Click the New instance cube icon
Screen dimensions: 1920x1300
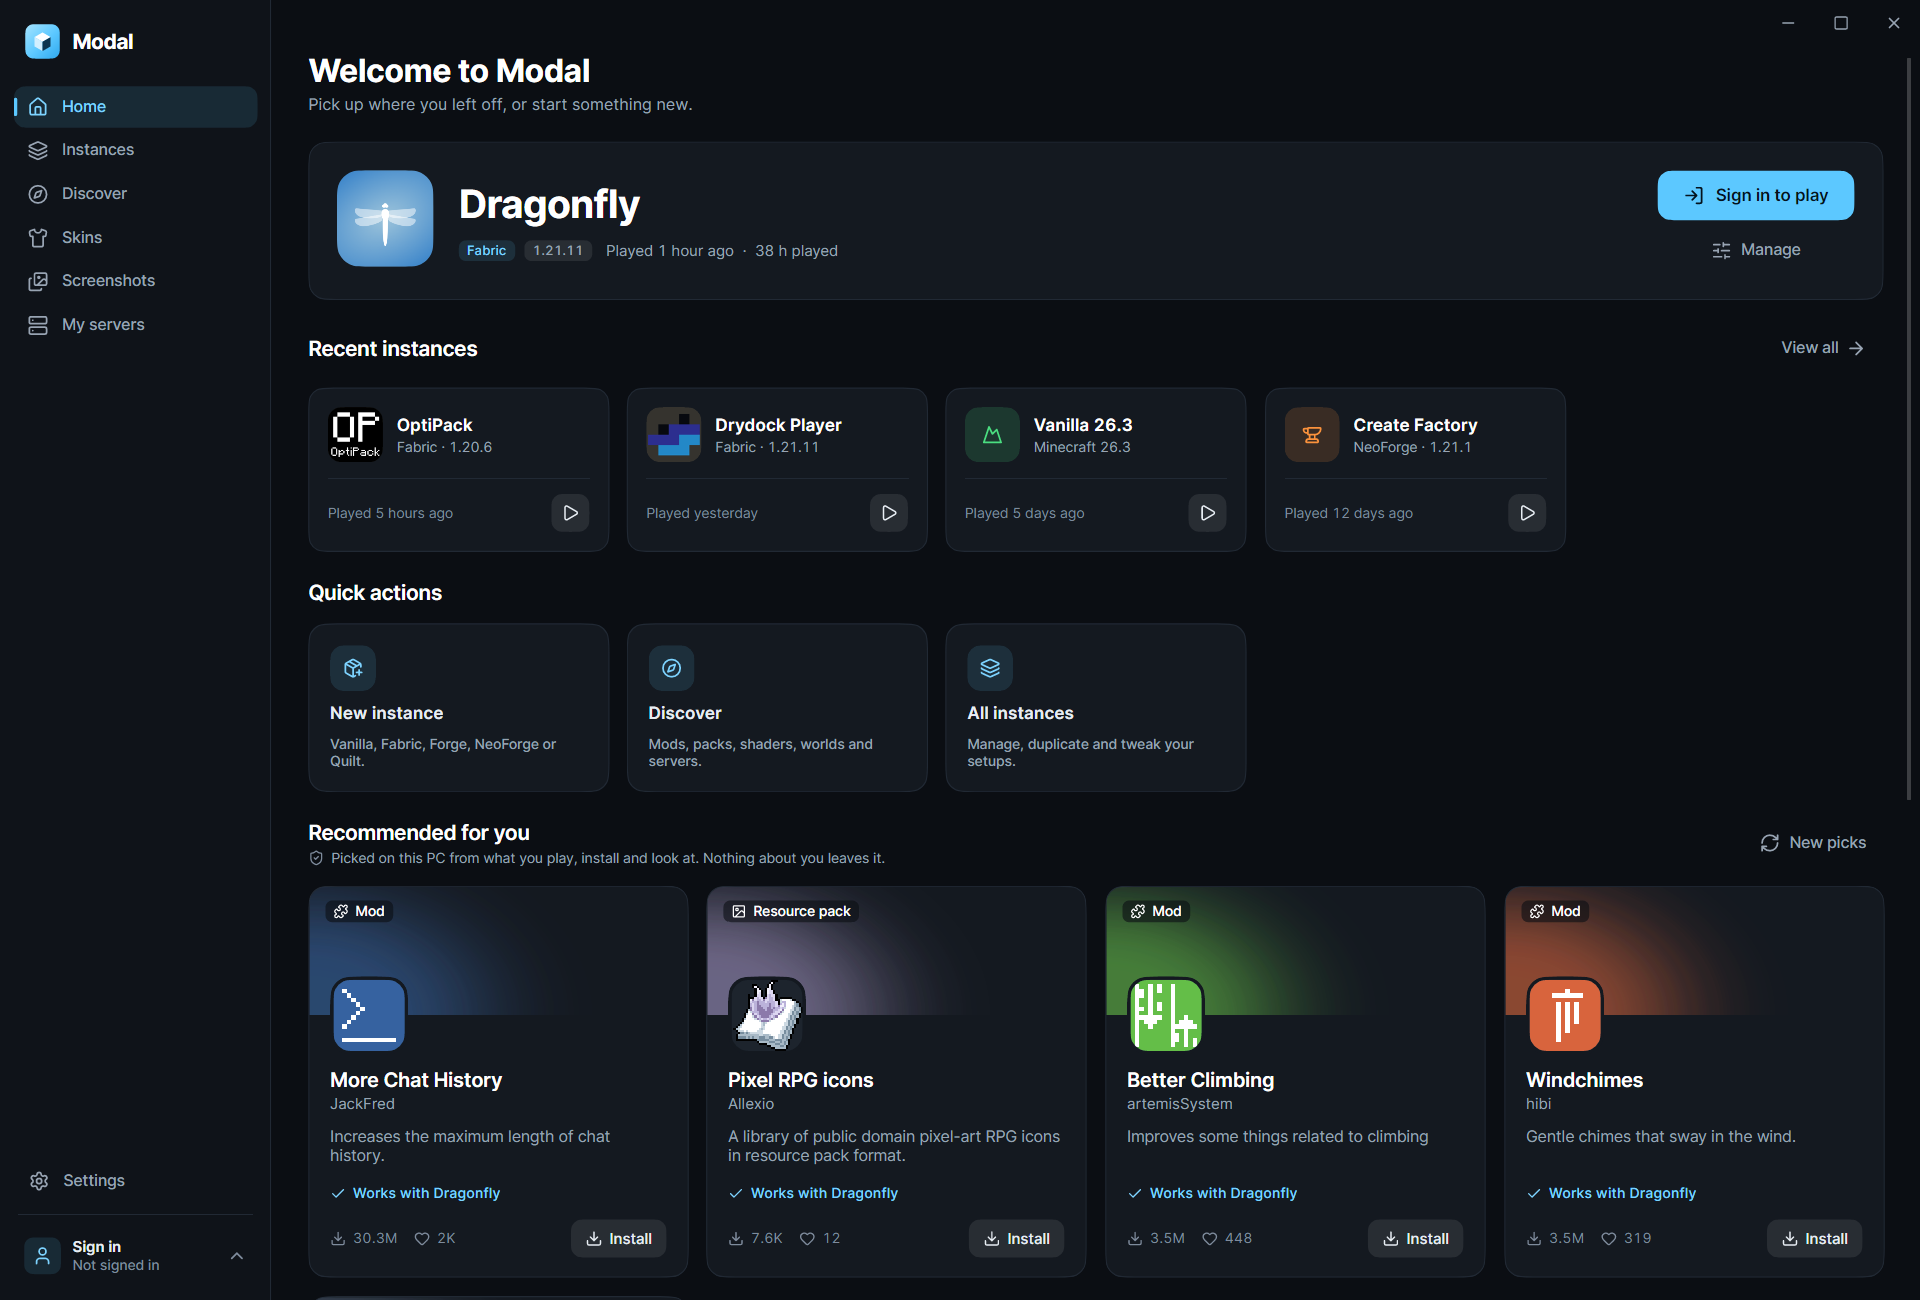point(353,668)
